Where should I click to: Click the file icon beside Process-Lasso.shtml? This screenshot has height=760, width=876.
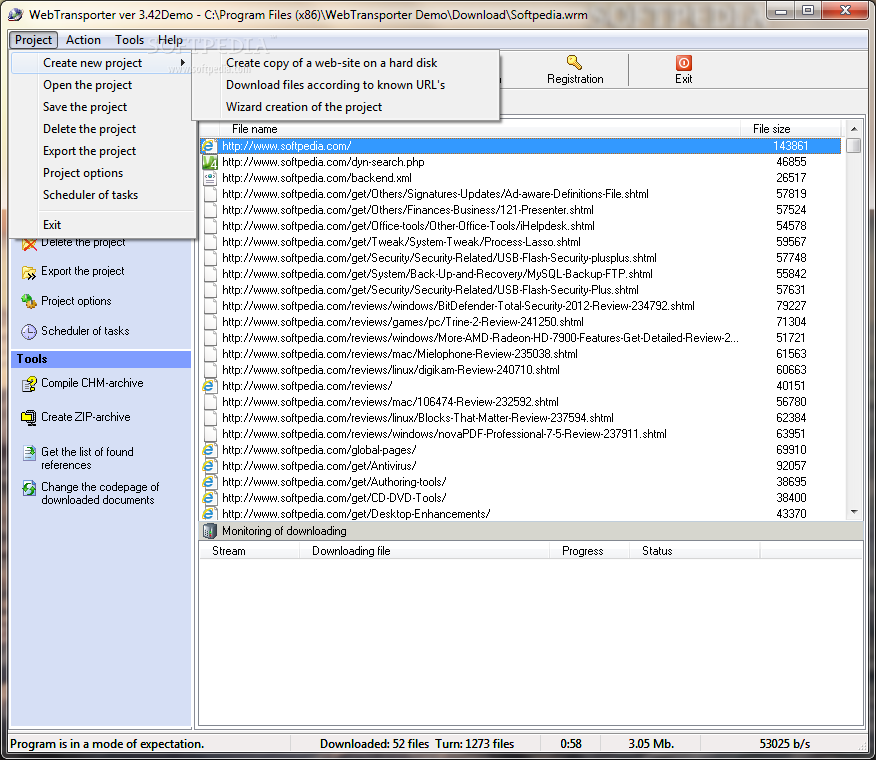pyautogui.click(x=210, y=243)
